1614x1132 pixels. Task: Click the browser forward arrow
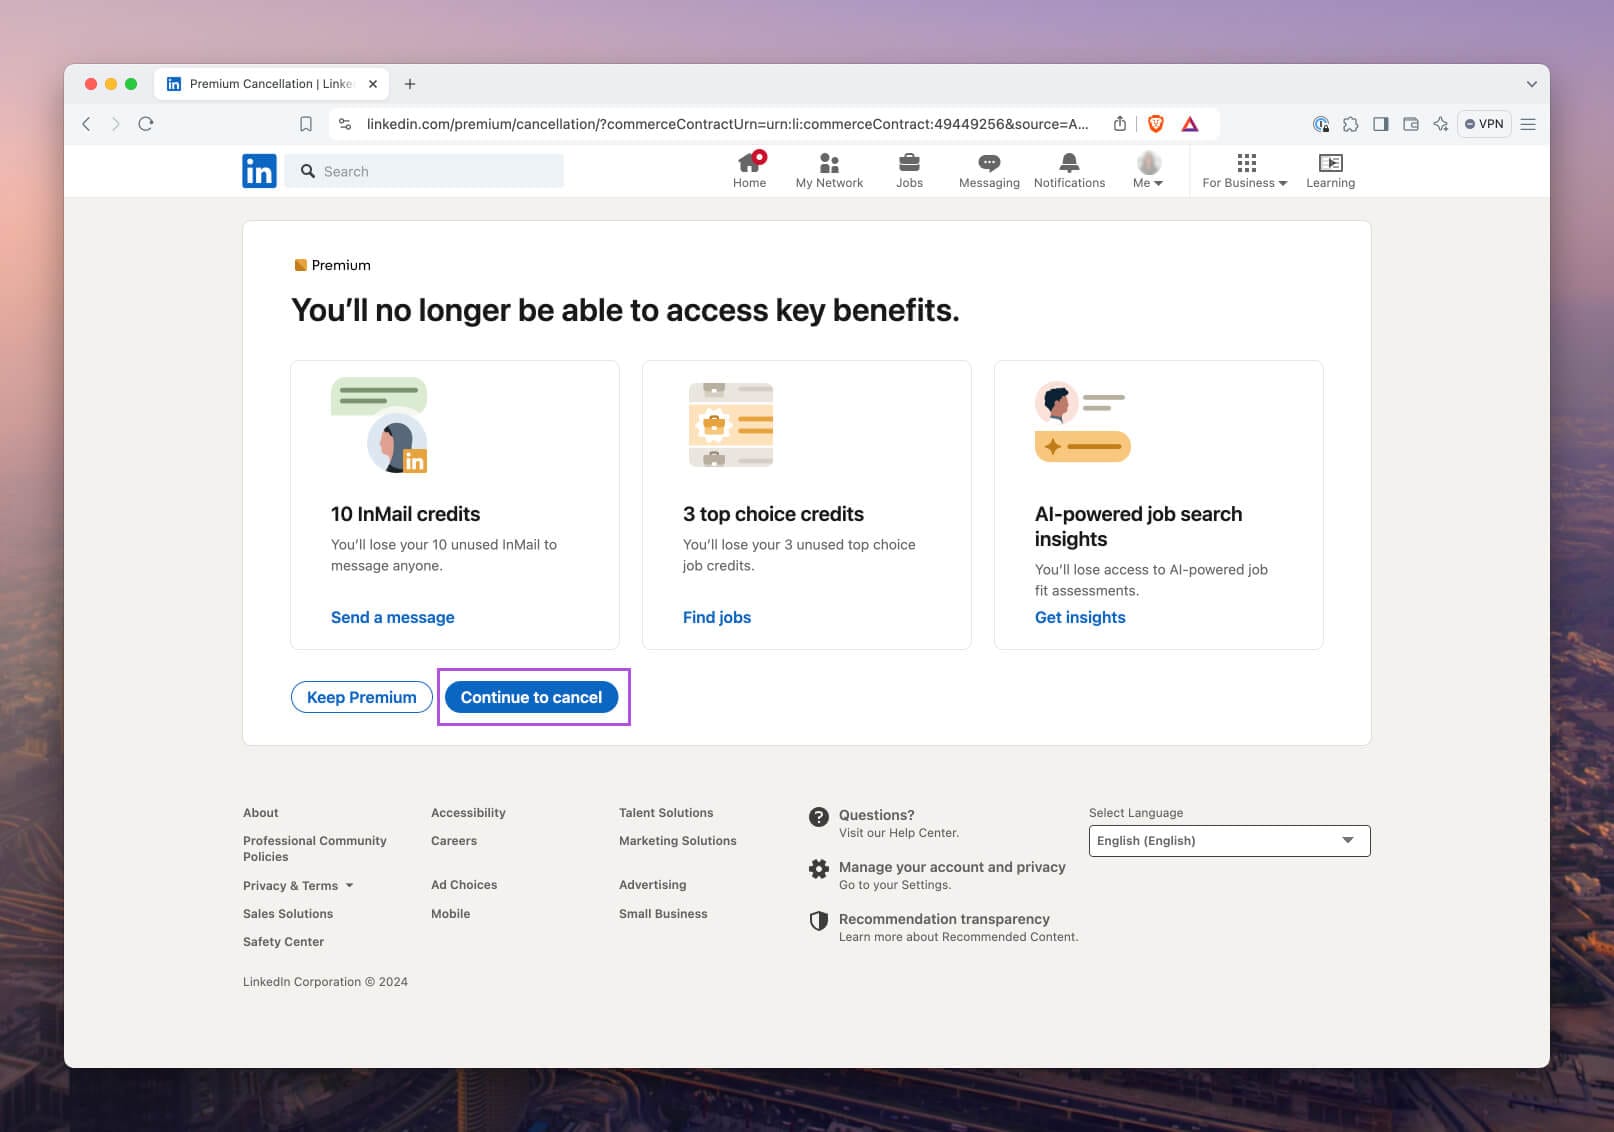point(116,124)
